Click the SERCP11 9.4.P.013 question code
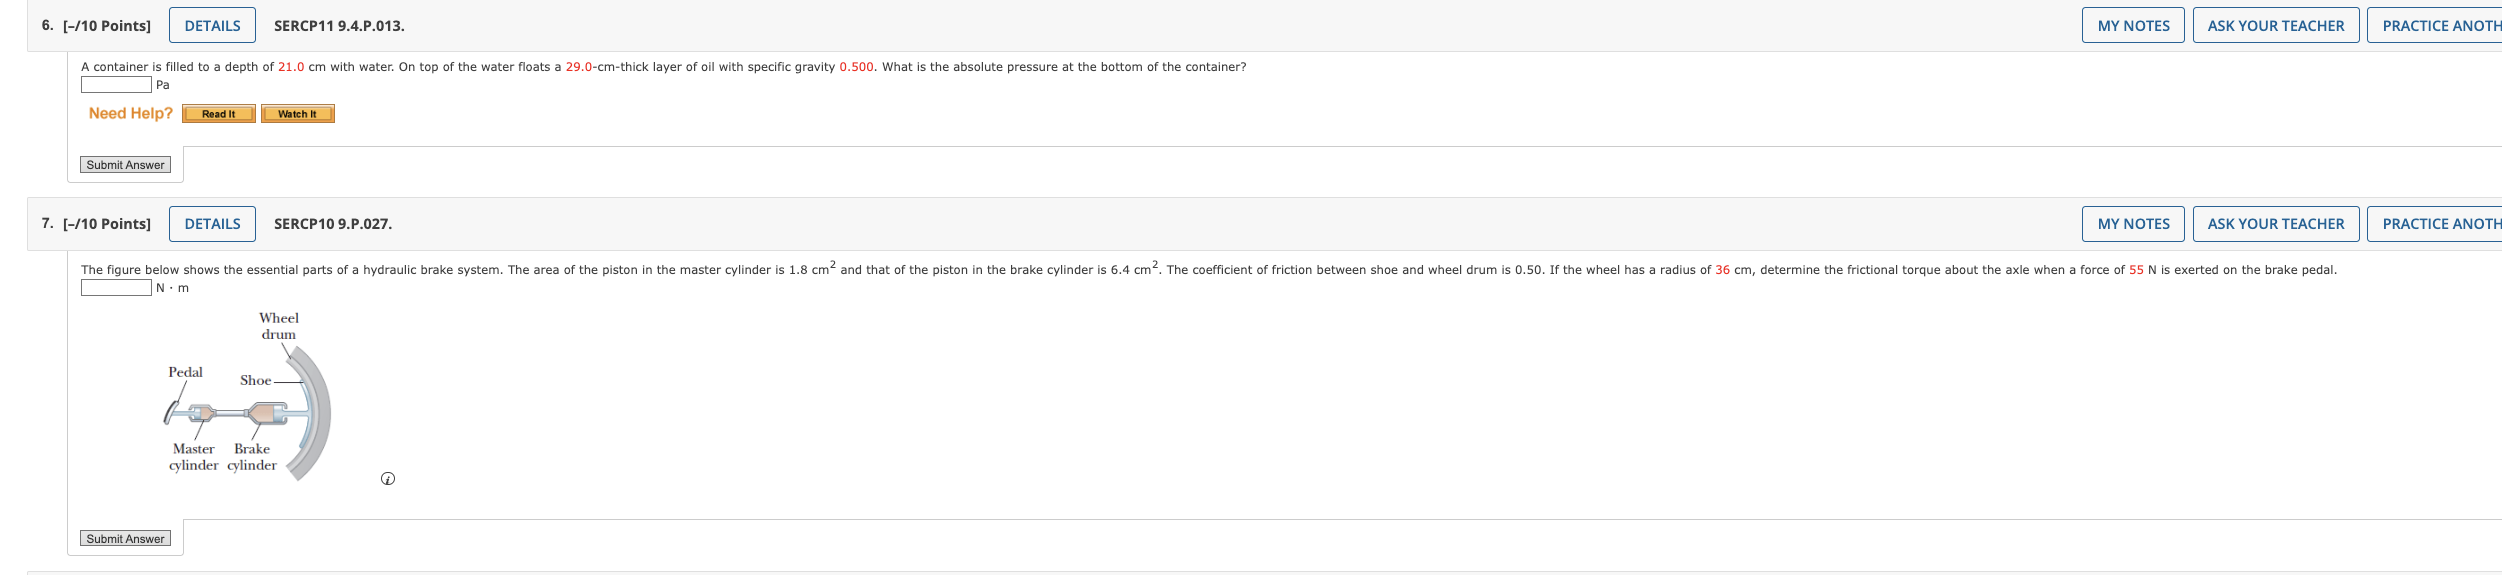 click(339, 26)
